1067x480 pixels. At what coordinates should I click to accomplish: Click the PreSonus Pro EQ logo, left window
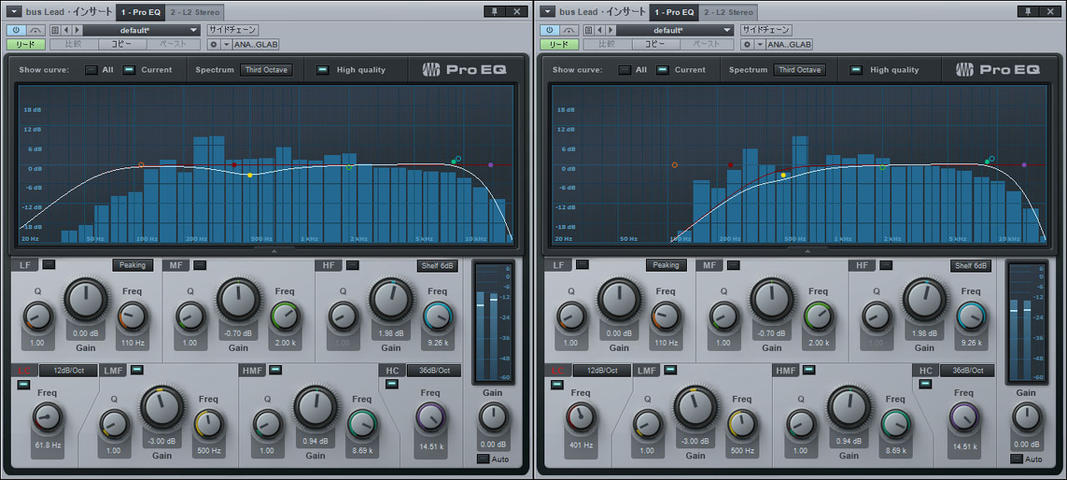(x=464, y=69)
